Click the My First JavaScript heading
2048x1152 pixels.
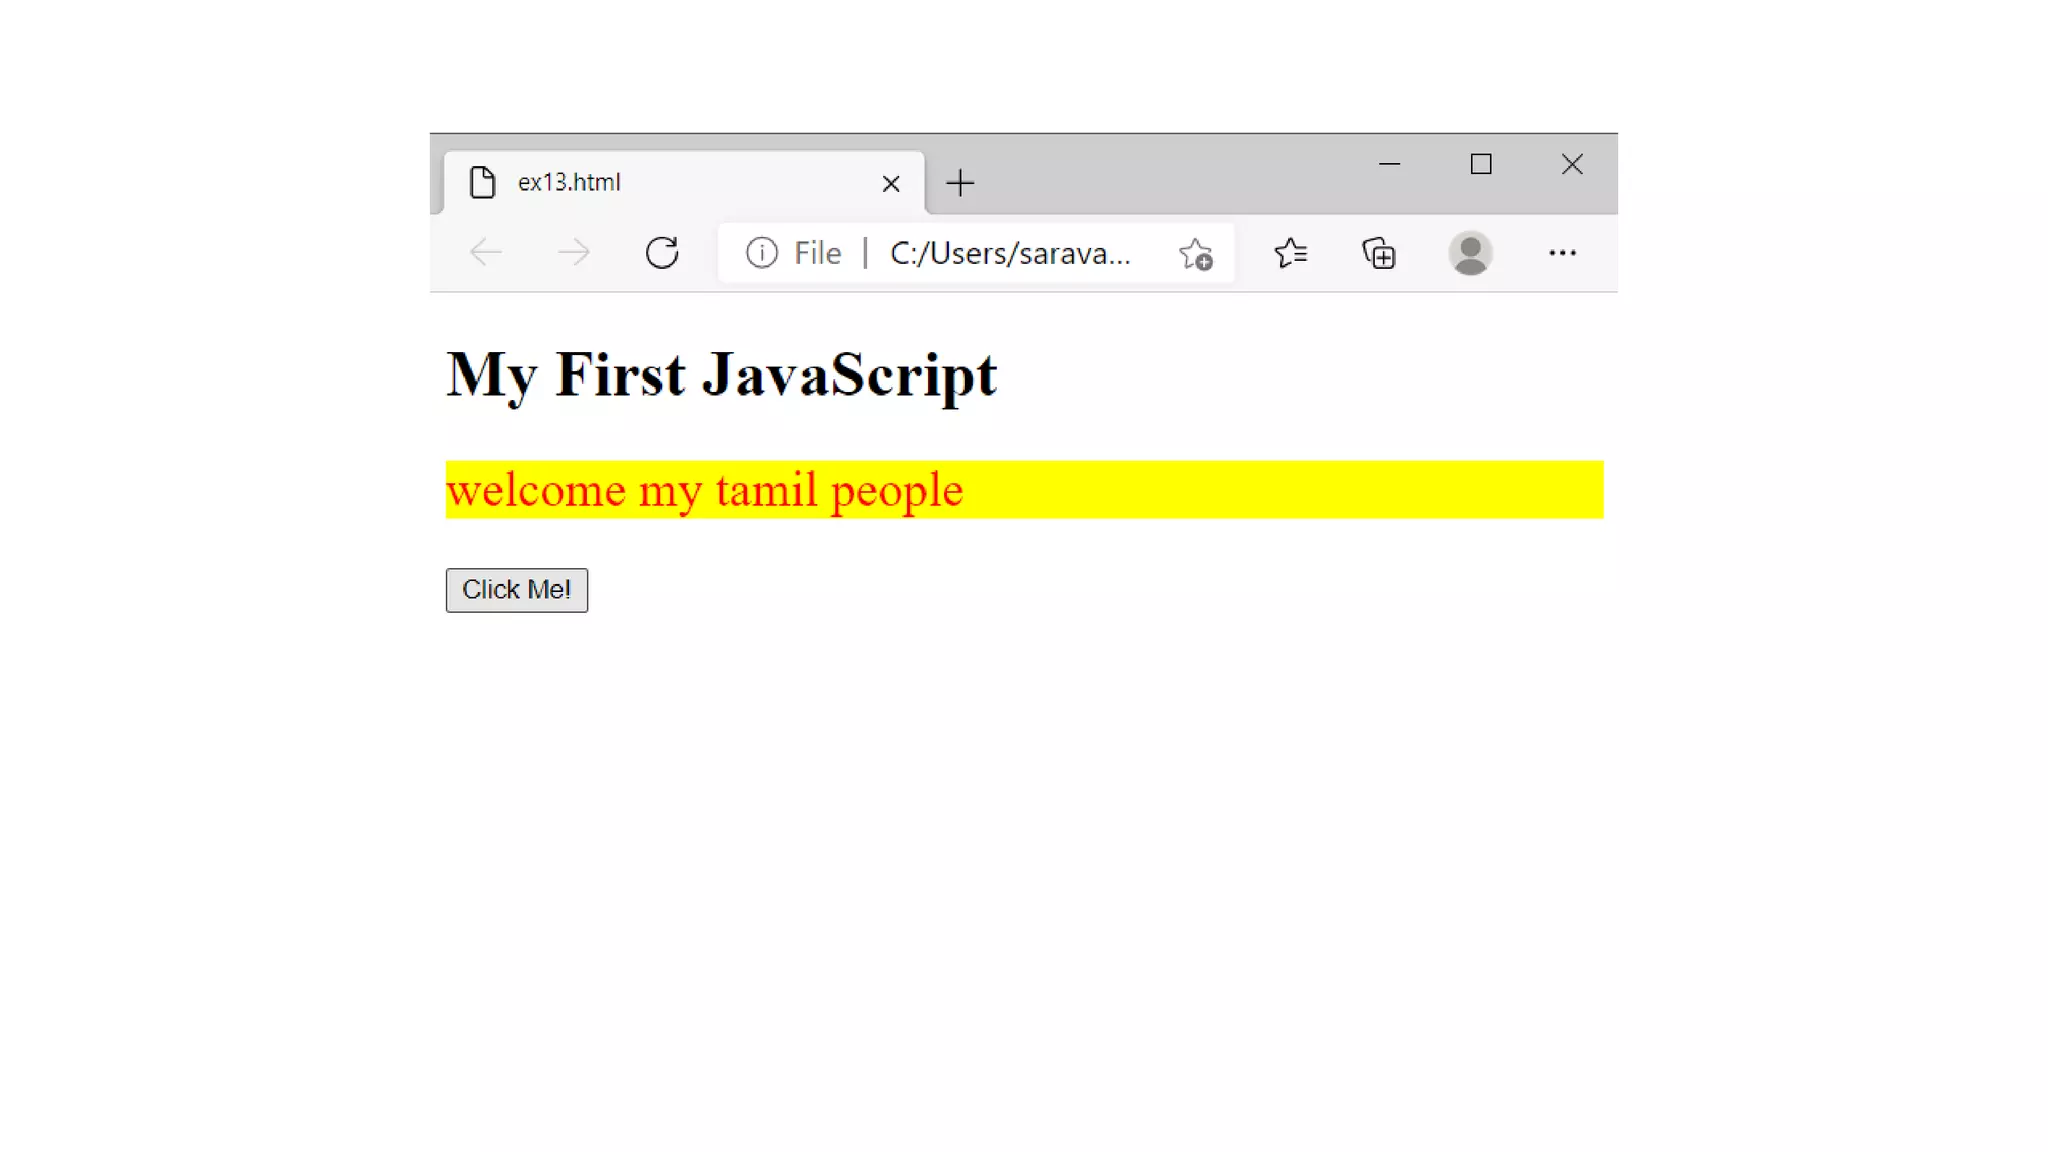pyautogui.click(x=721, y=375)
